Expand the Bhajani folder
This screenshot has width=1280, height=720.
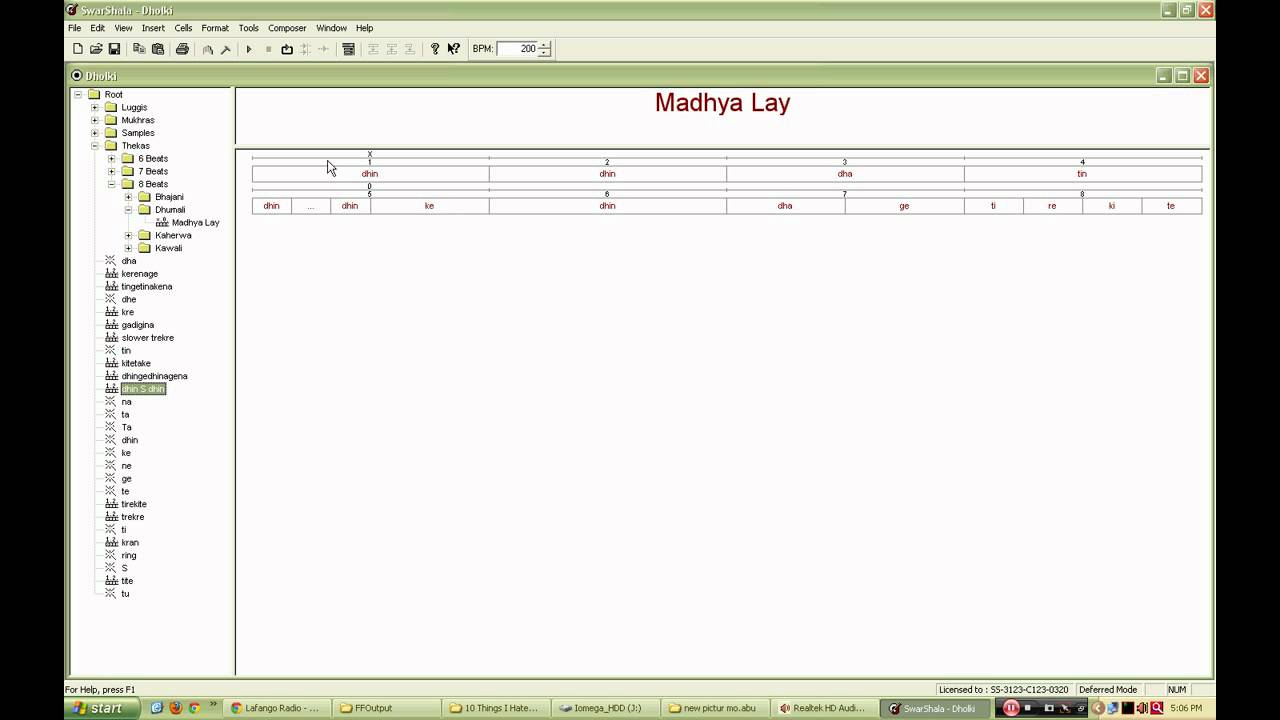[129, 197]
